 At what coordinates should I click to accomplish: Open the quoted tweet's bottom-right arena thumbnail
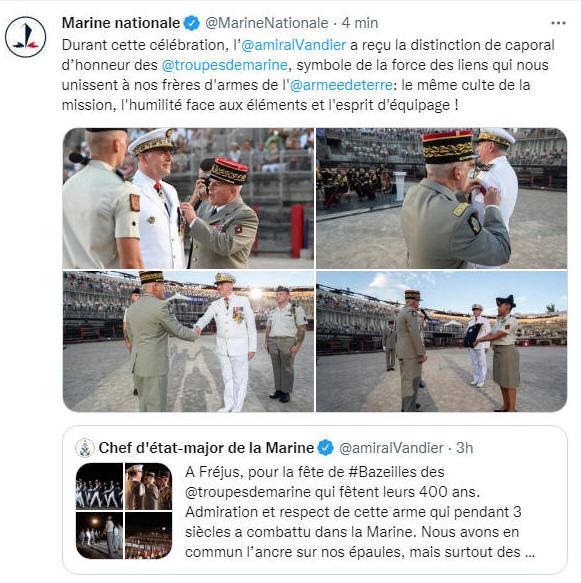(x=148, y=535)
